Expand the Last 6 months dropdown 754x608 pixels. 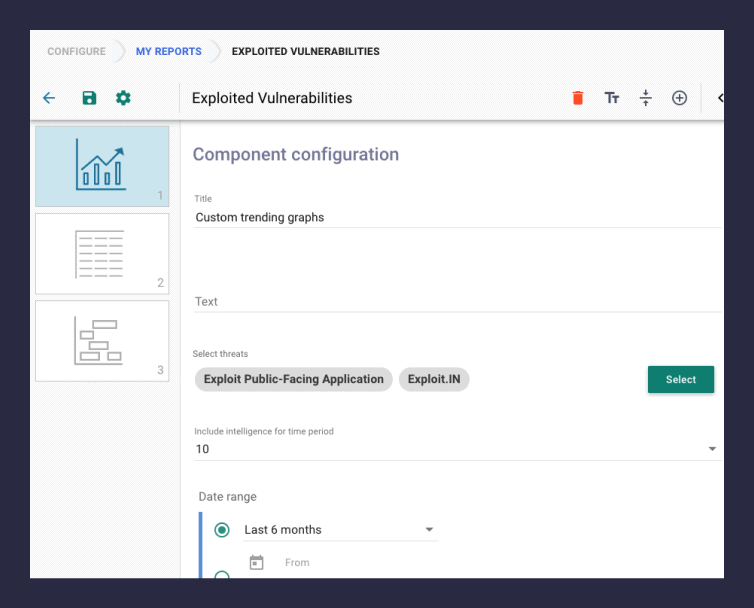pyautogui.click(x=429, y=530)
